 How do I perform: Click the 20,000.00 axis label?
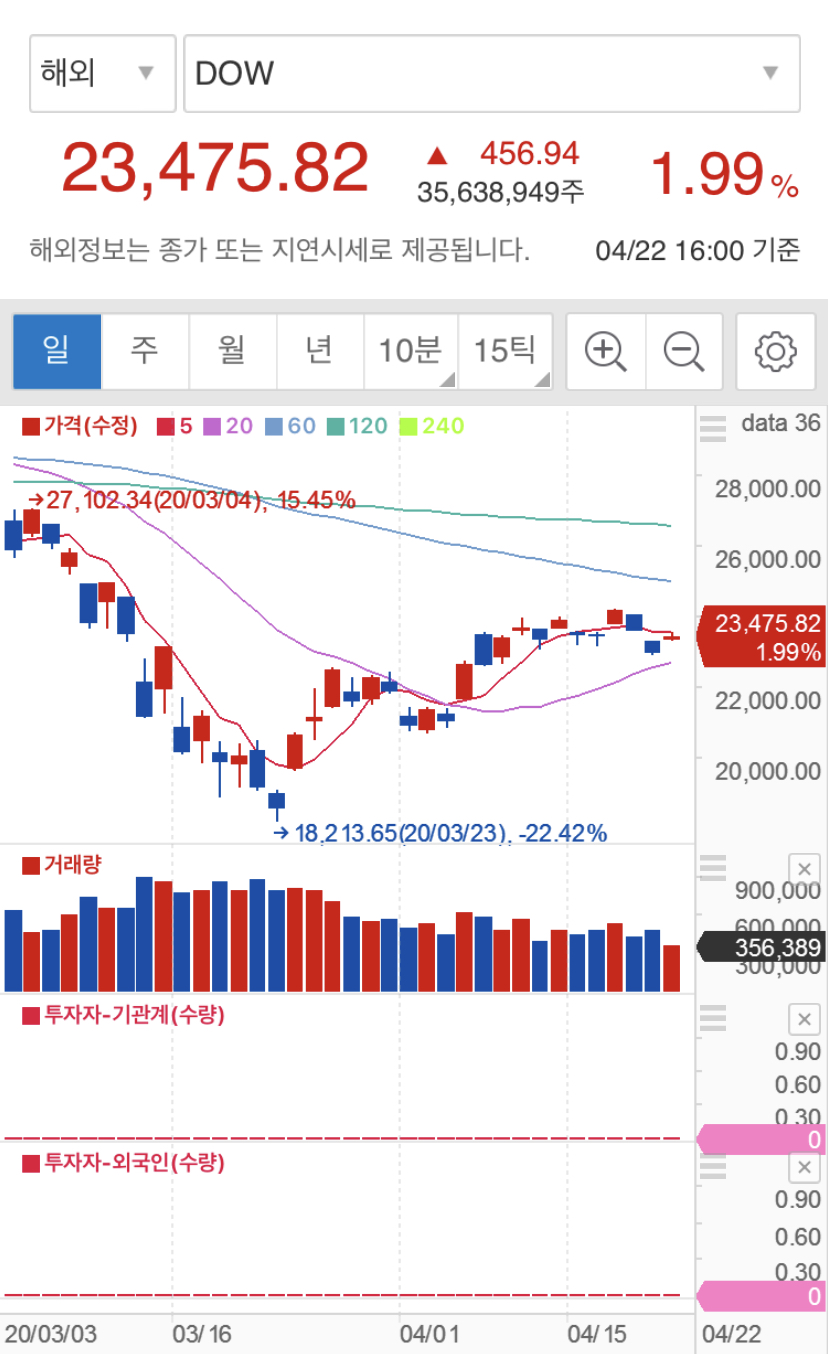pyautogui.click(x=768, y=771)
